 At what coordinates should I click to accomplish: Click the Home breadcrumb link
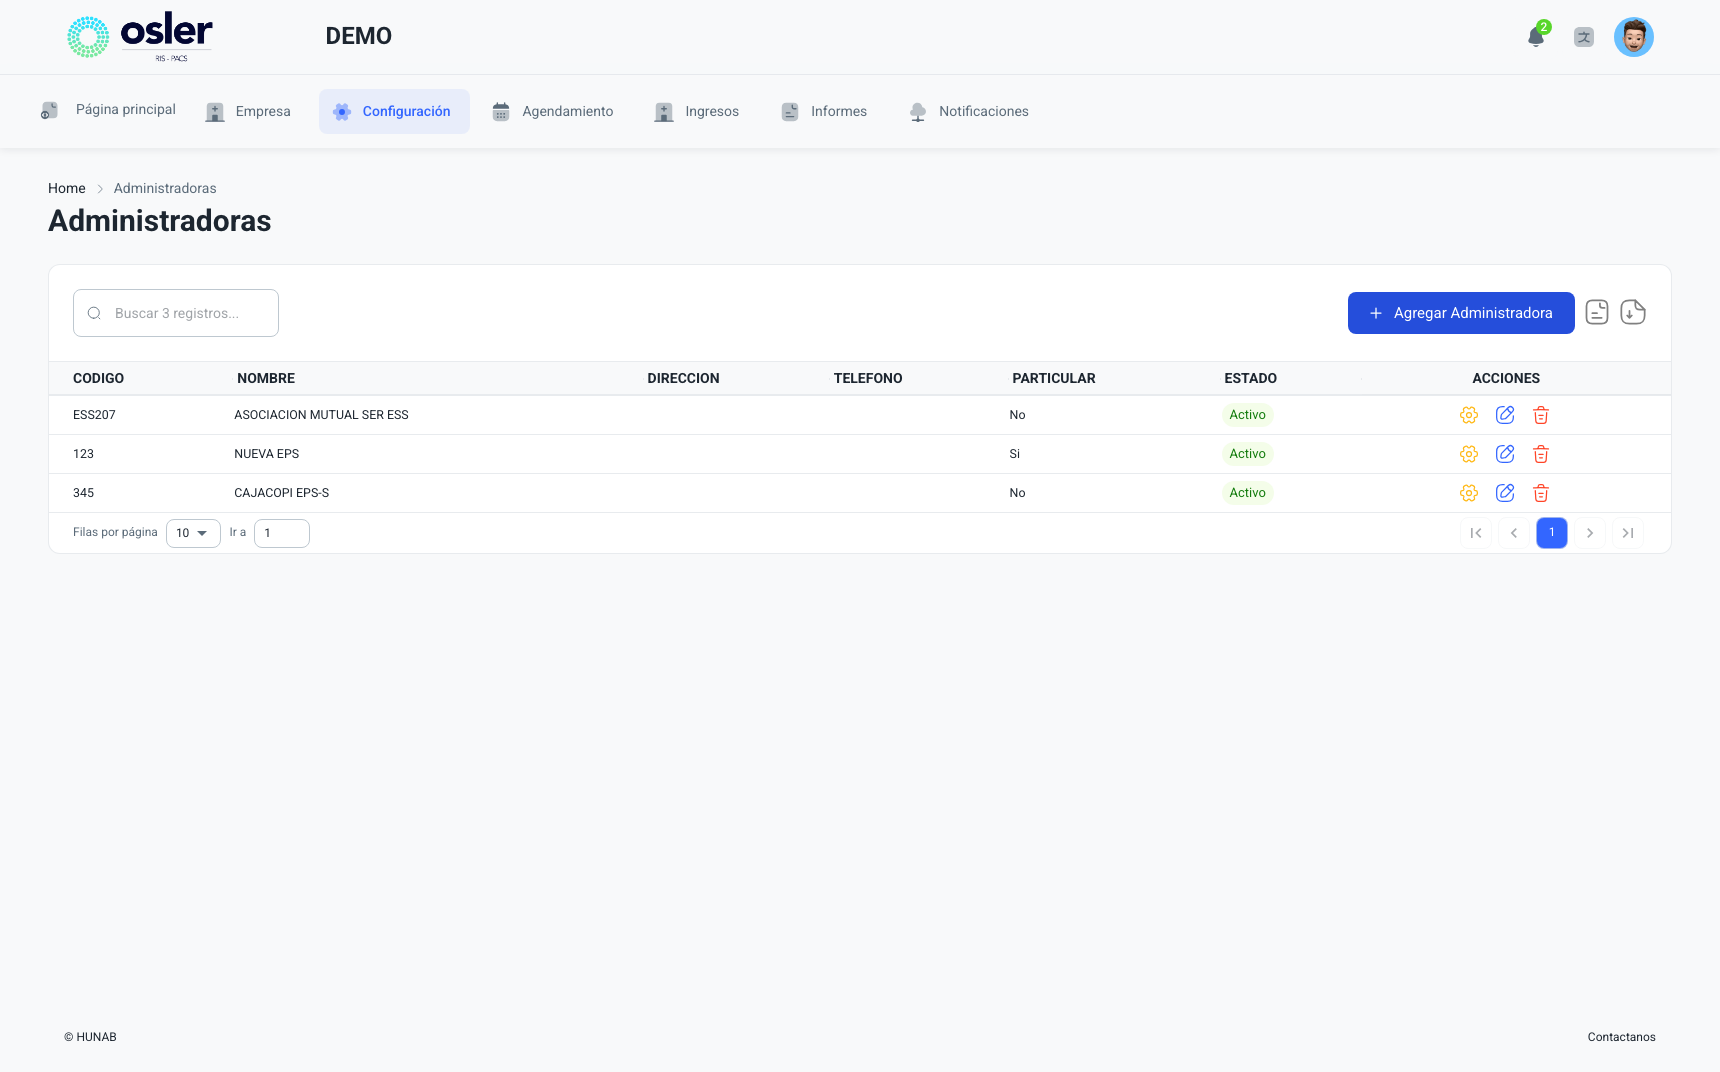[67, 188]
